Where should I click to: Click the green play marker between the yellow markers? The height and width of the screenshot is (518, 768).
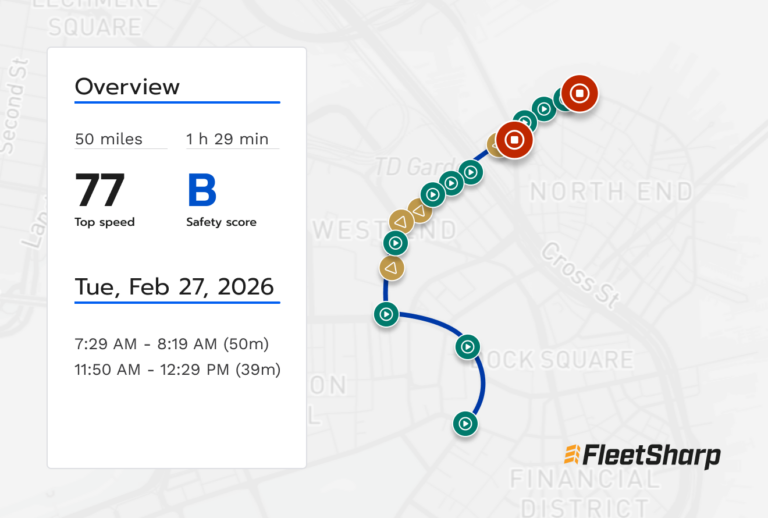[395, 243]
